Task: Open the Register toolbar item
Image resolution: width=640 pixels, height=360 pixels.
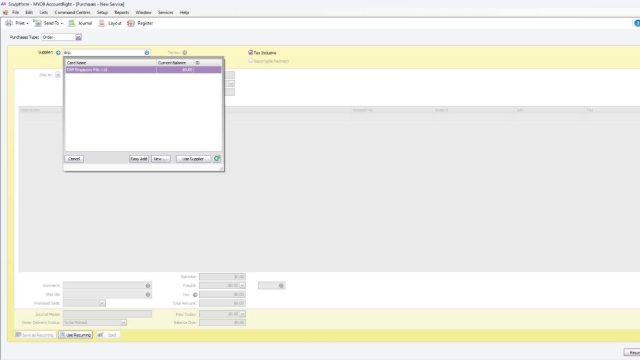Action: click(140, 23)
